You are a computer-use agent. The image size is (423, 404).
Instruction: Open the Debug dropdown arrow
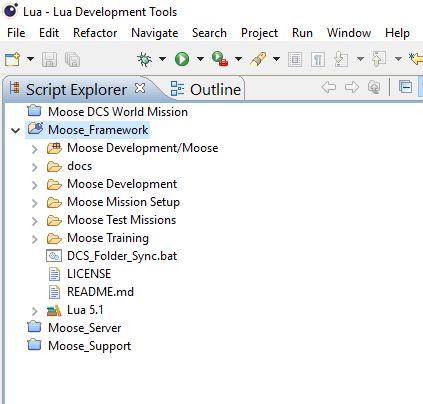(162, 59)
